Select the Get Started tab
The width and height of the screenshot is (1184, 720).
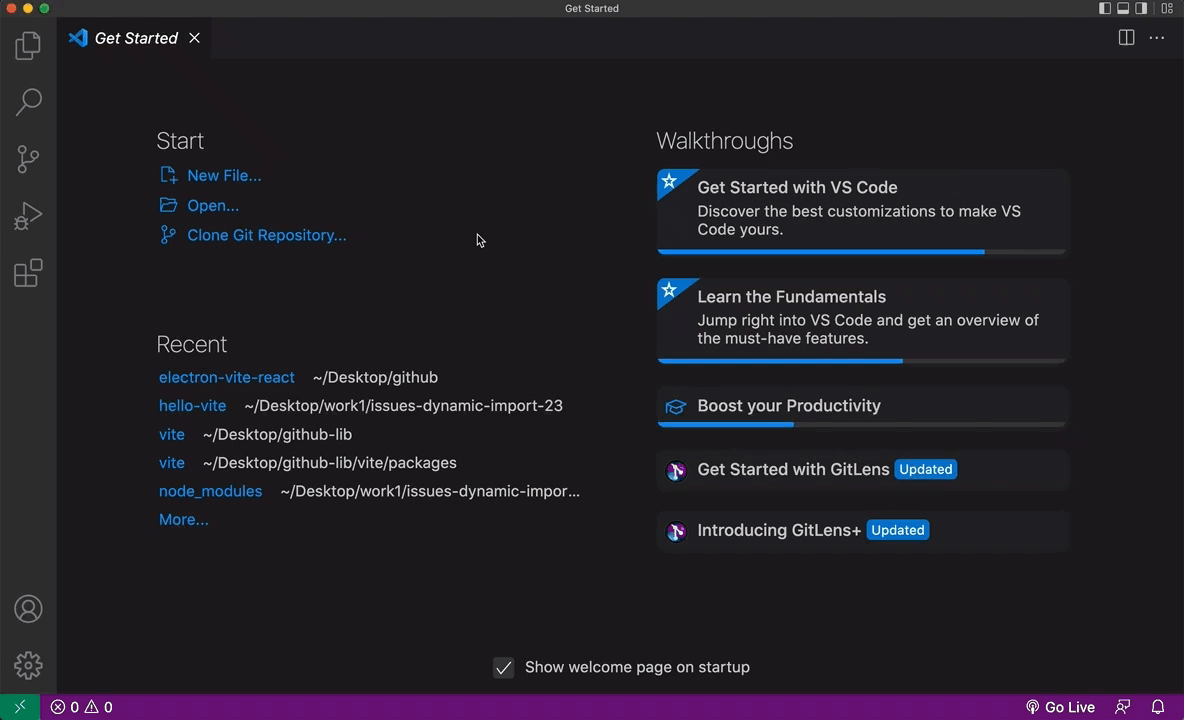(x=135, y=38)
